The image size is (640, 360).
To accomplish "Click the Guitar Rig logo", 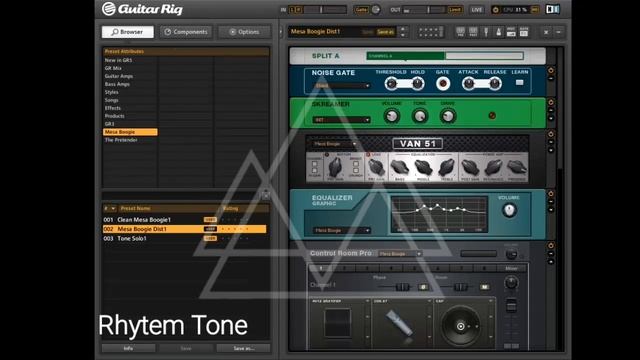I will coord(142,9).
